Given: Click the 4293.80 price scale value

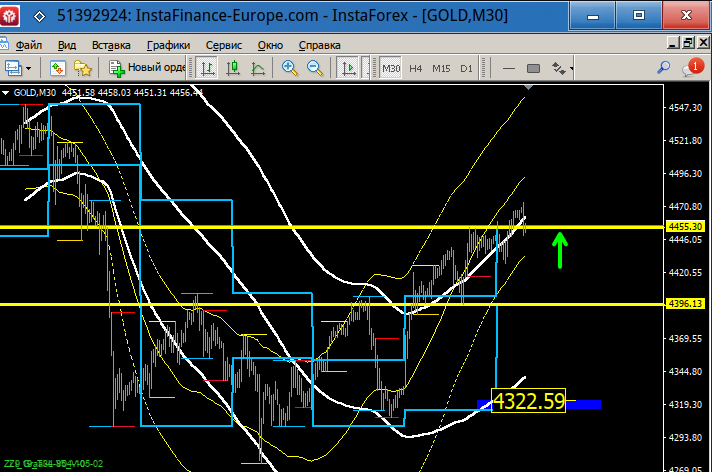Looking at the screenshot, I should 685,437.
